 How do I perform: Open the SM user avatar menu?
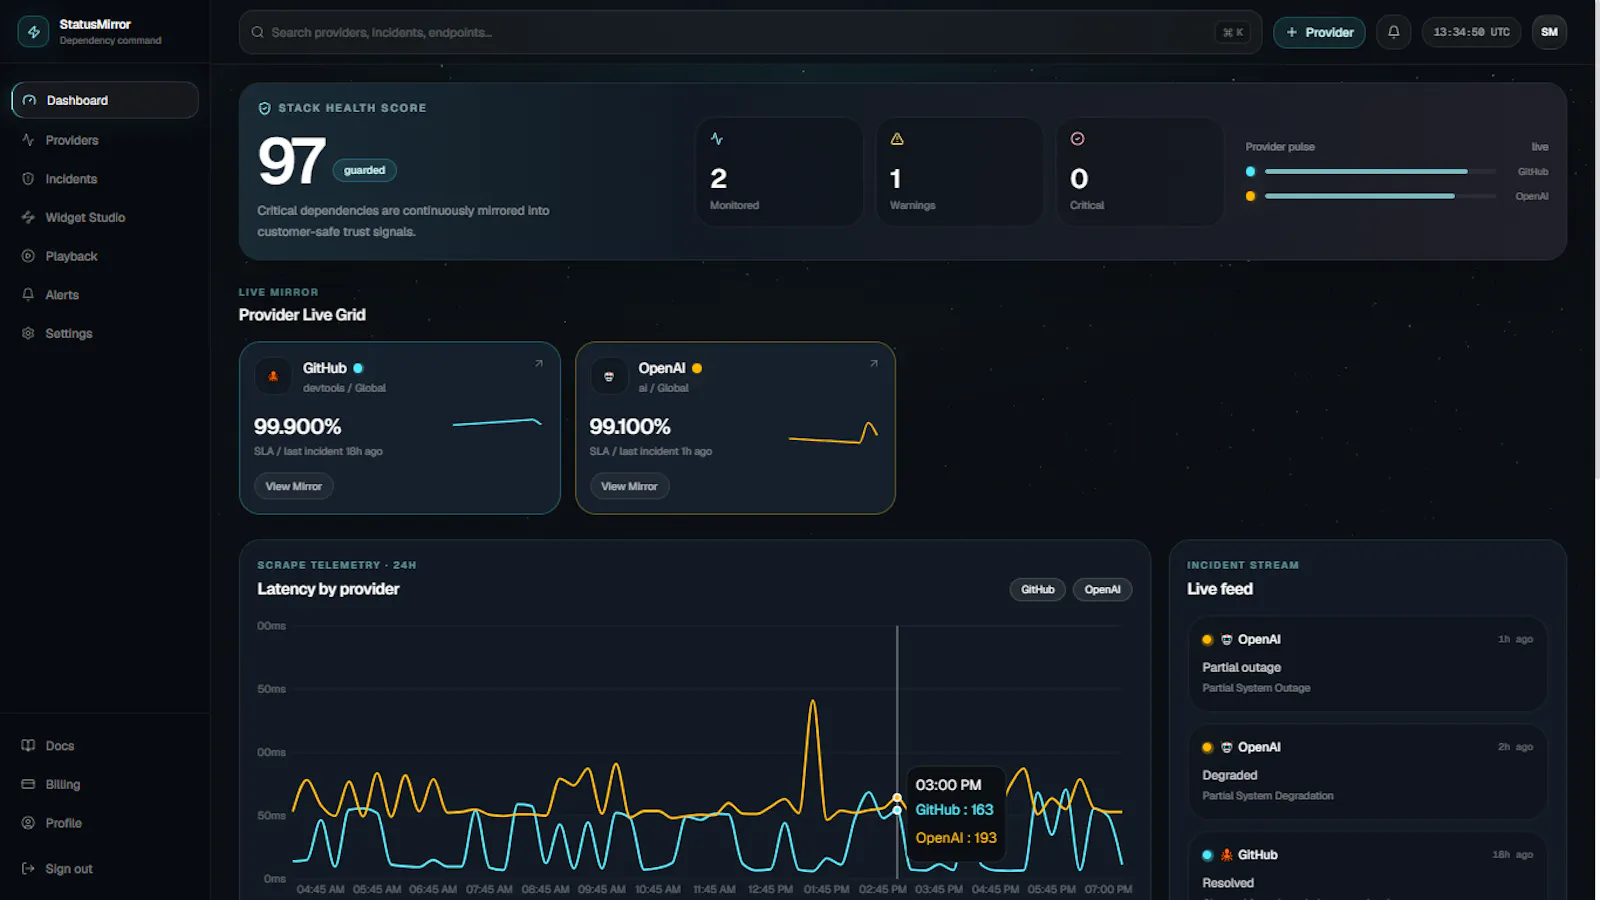[x=1549, y=32]
